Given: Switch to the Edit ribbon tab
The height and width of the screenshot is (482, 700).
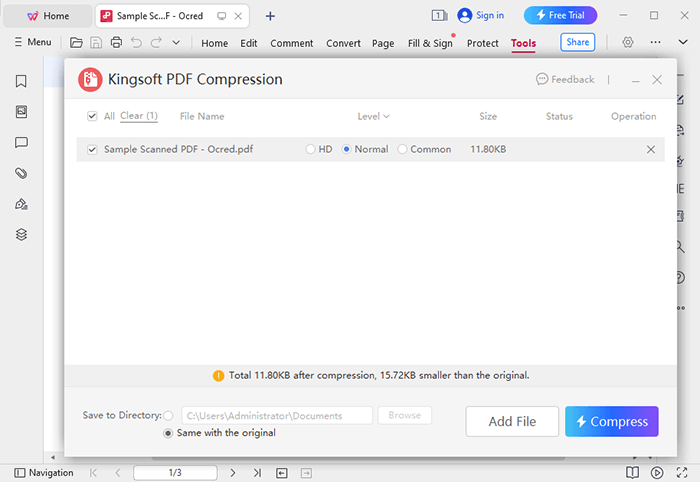Looking at the screenshot, I should point(249,43).
